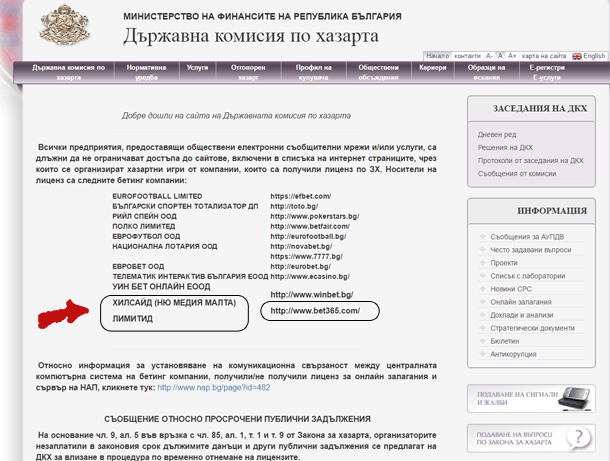Open Държавна комисия по хазарта menu
Image resolution: width=610 pixels, height=461 pixels.
68,72
